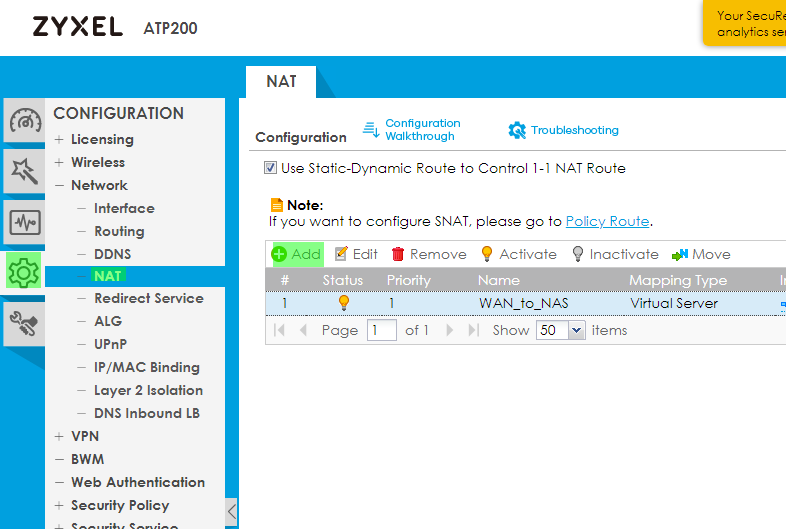Expand the VPN menu section
786x529 pixels.
pos(60,436)
